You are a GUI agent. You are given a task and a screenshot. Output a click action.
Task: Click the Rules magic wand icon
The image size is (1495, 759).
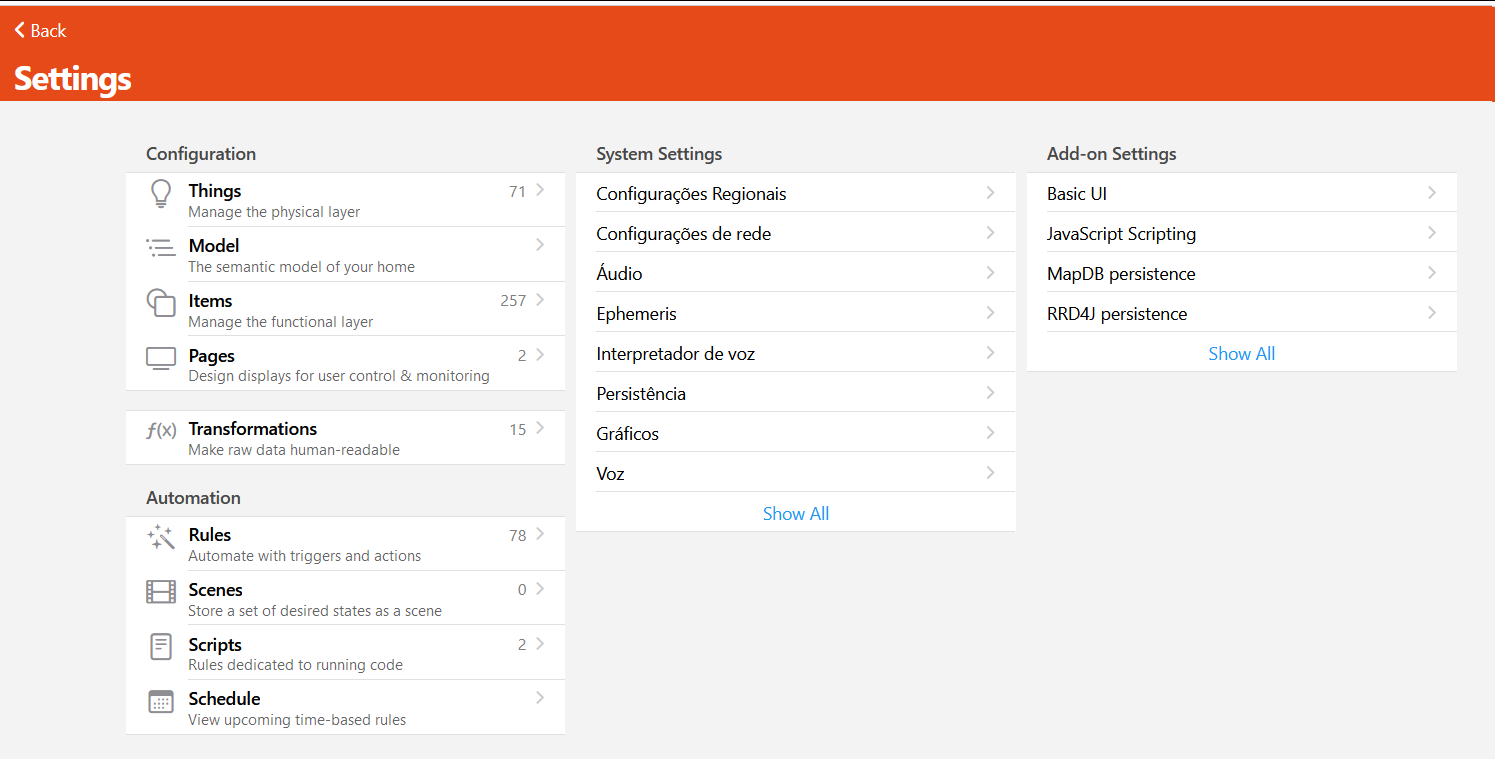(x=161, y=538)
